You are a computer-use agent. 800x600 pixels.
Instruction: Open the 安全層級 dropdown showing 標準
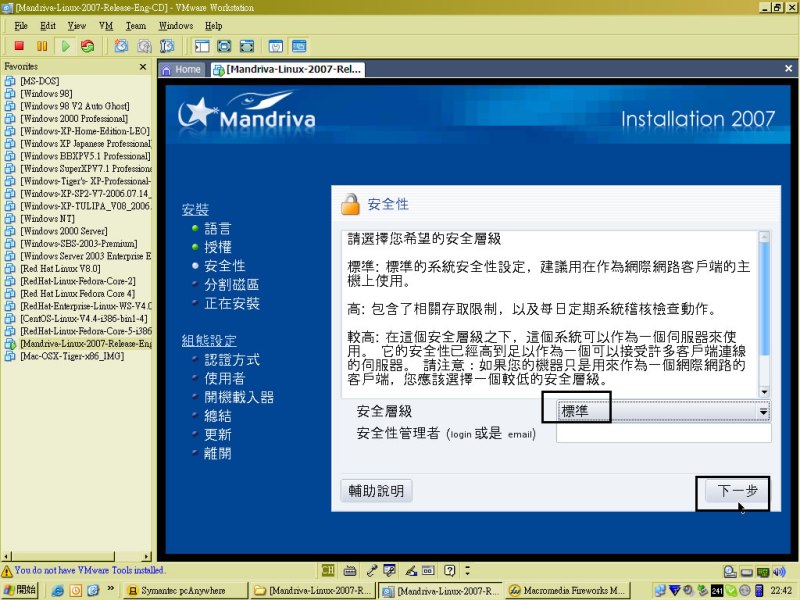point(663,411)
